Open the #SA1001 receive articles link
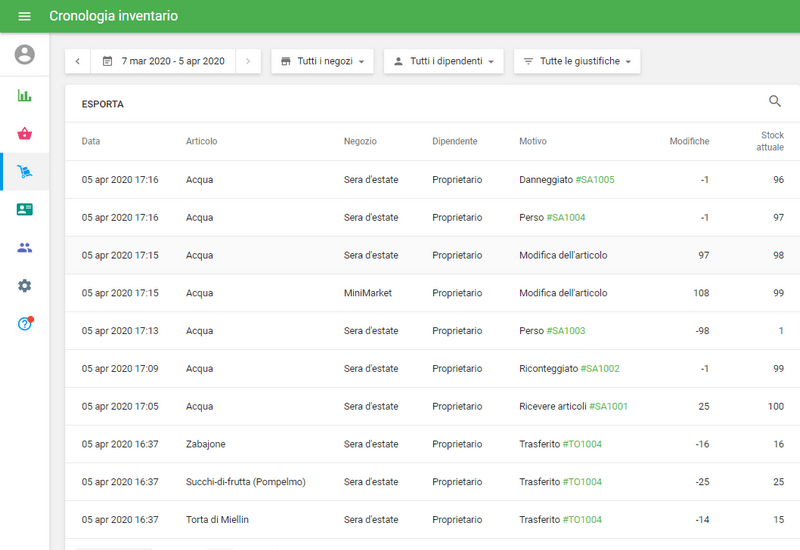Viewport: 800px width, 550px height. [608, 407]
